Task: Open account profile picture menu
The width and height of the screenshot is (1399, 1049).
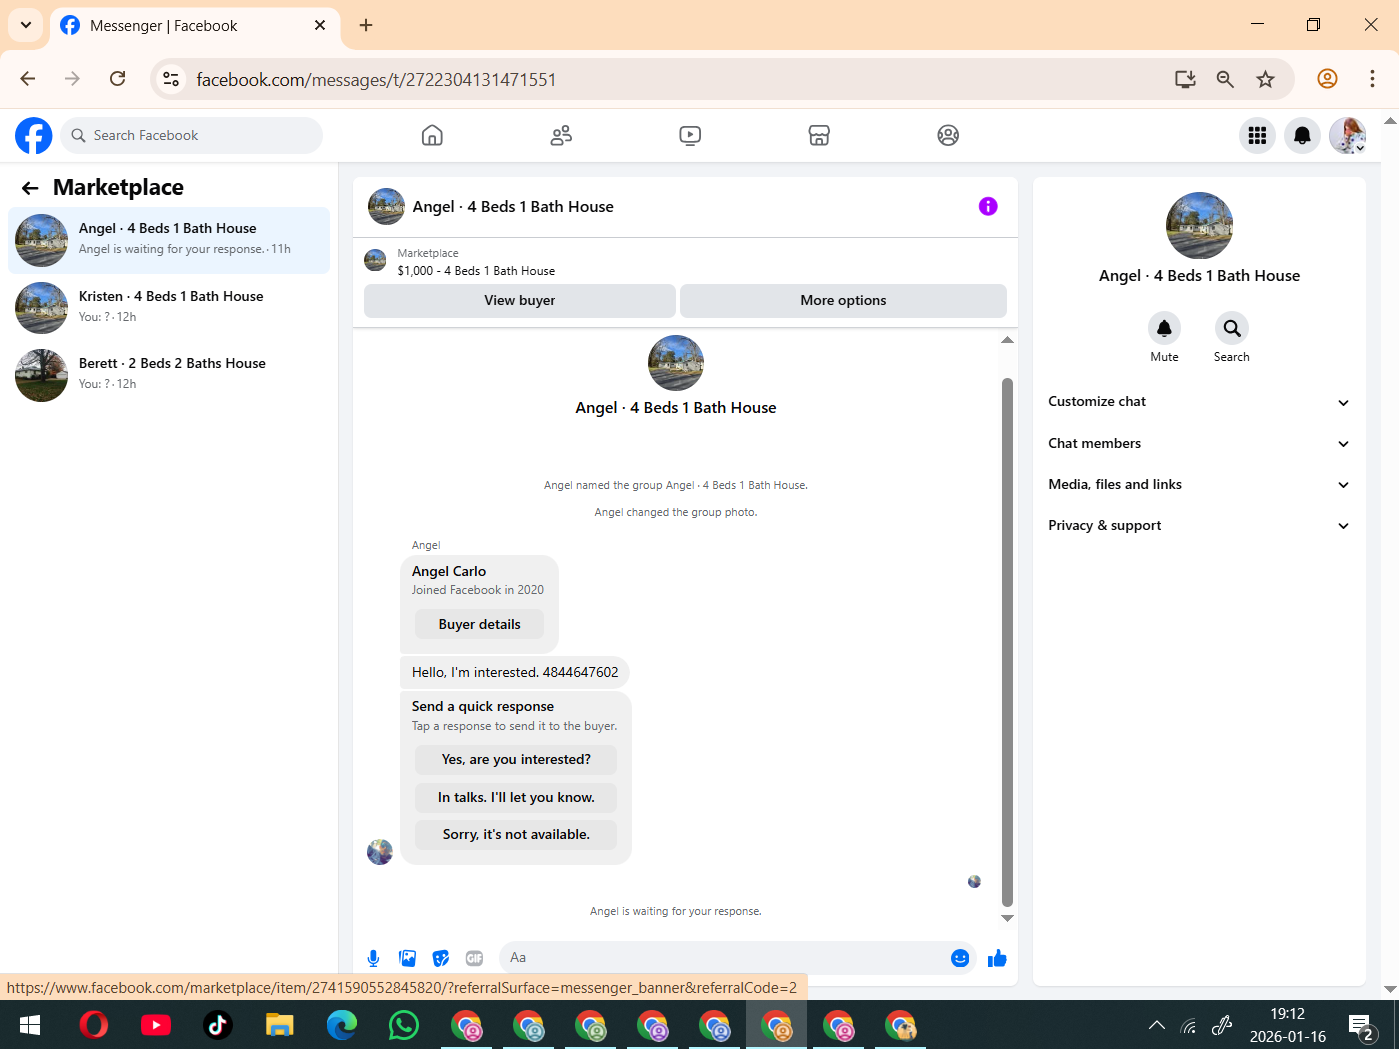Action: click(x=1347, y=135)
